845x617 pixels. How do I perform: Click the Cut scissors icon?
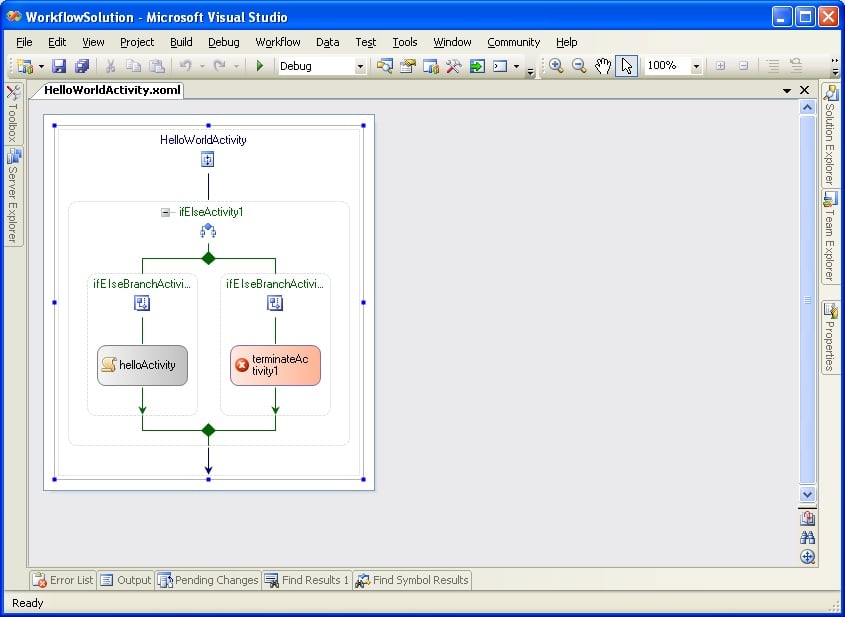[x=110, y=66]
